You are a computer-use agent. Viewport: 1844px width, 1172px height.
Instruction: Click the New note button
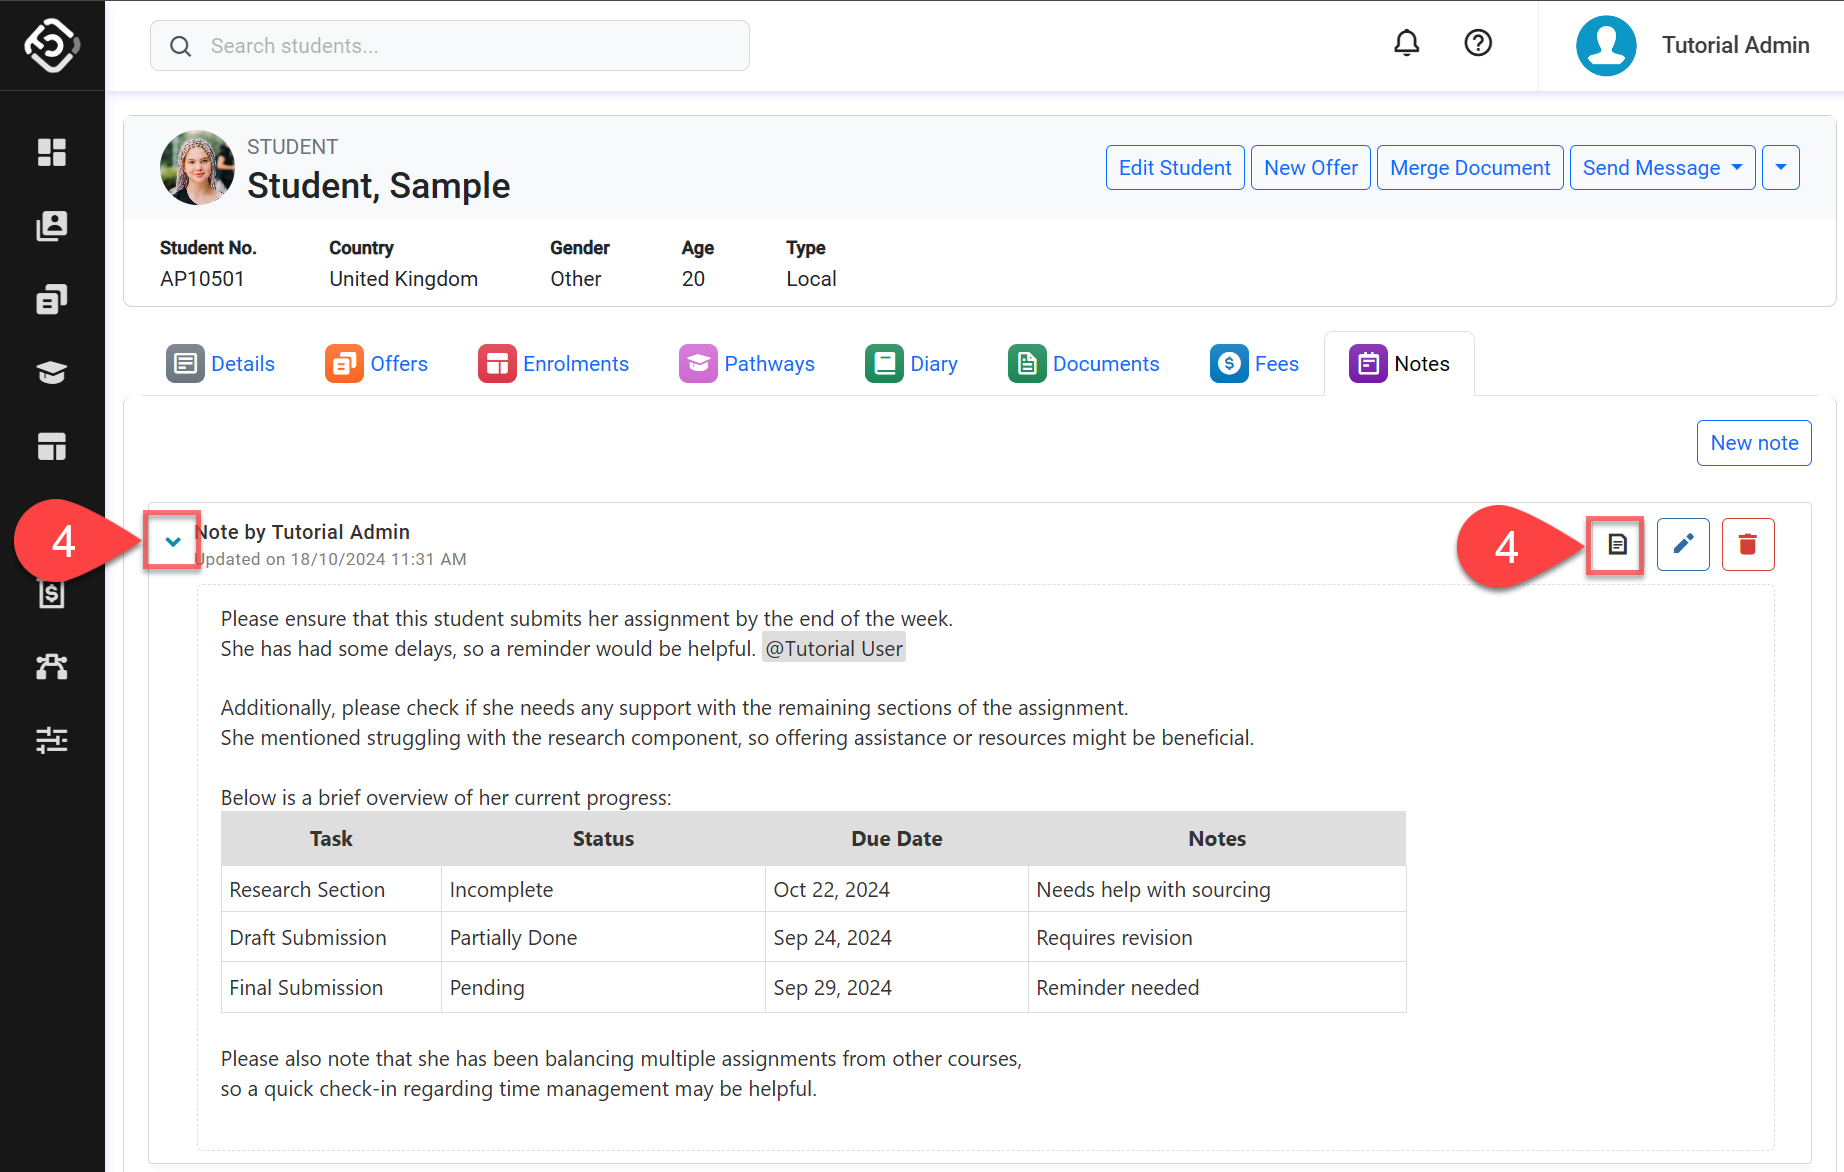click(x=1753, y=443)
